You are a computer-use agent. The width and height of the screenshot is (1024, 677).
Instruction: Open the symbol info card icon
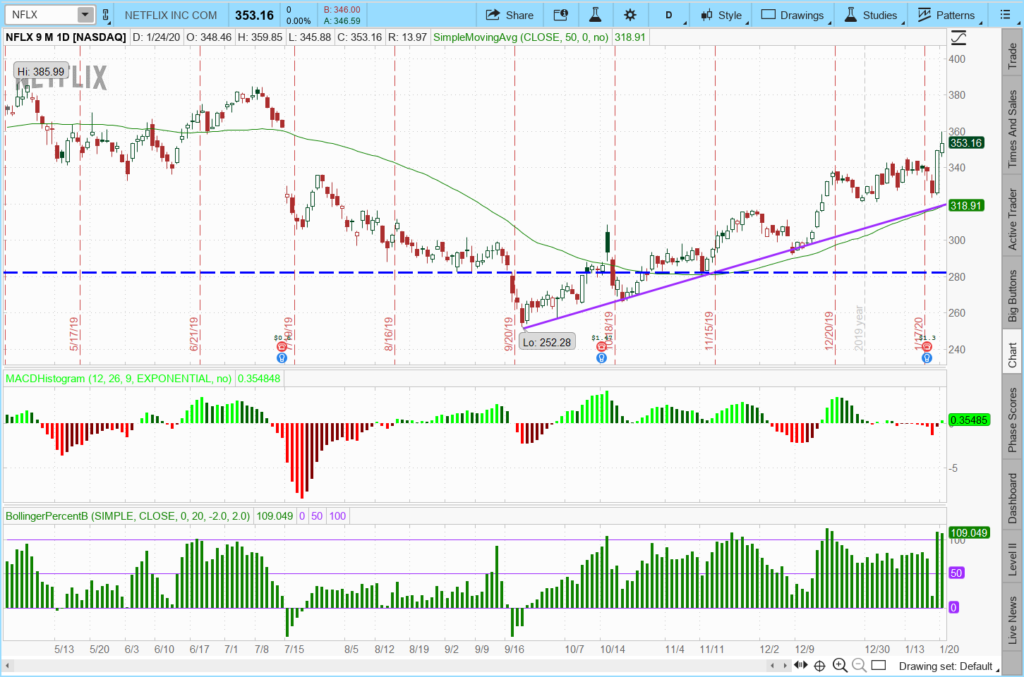[x=560, y=14]
